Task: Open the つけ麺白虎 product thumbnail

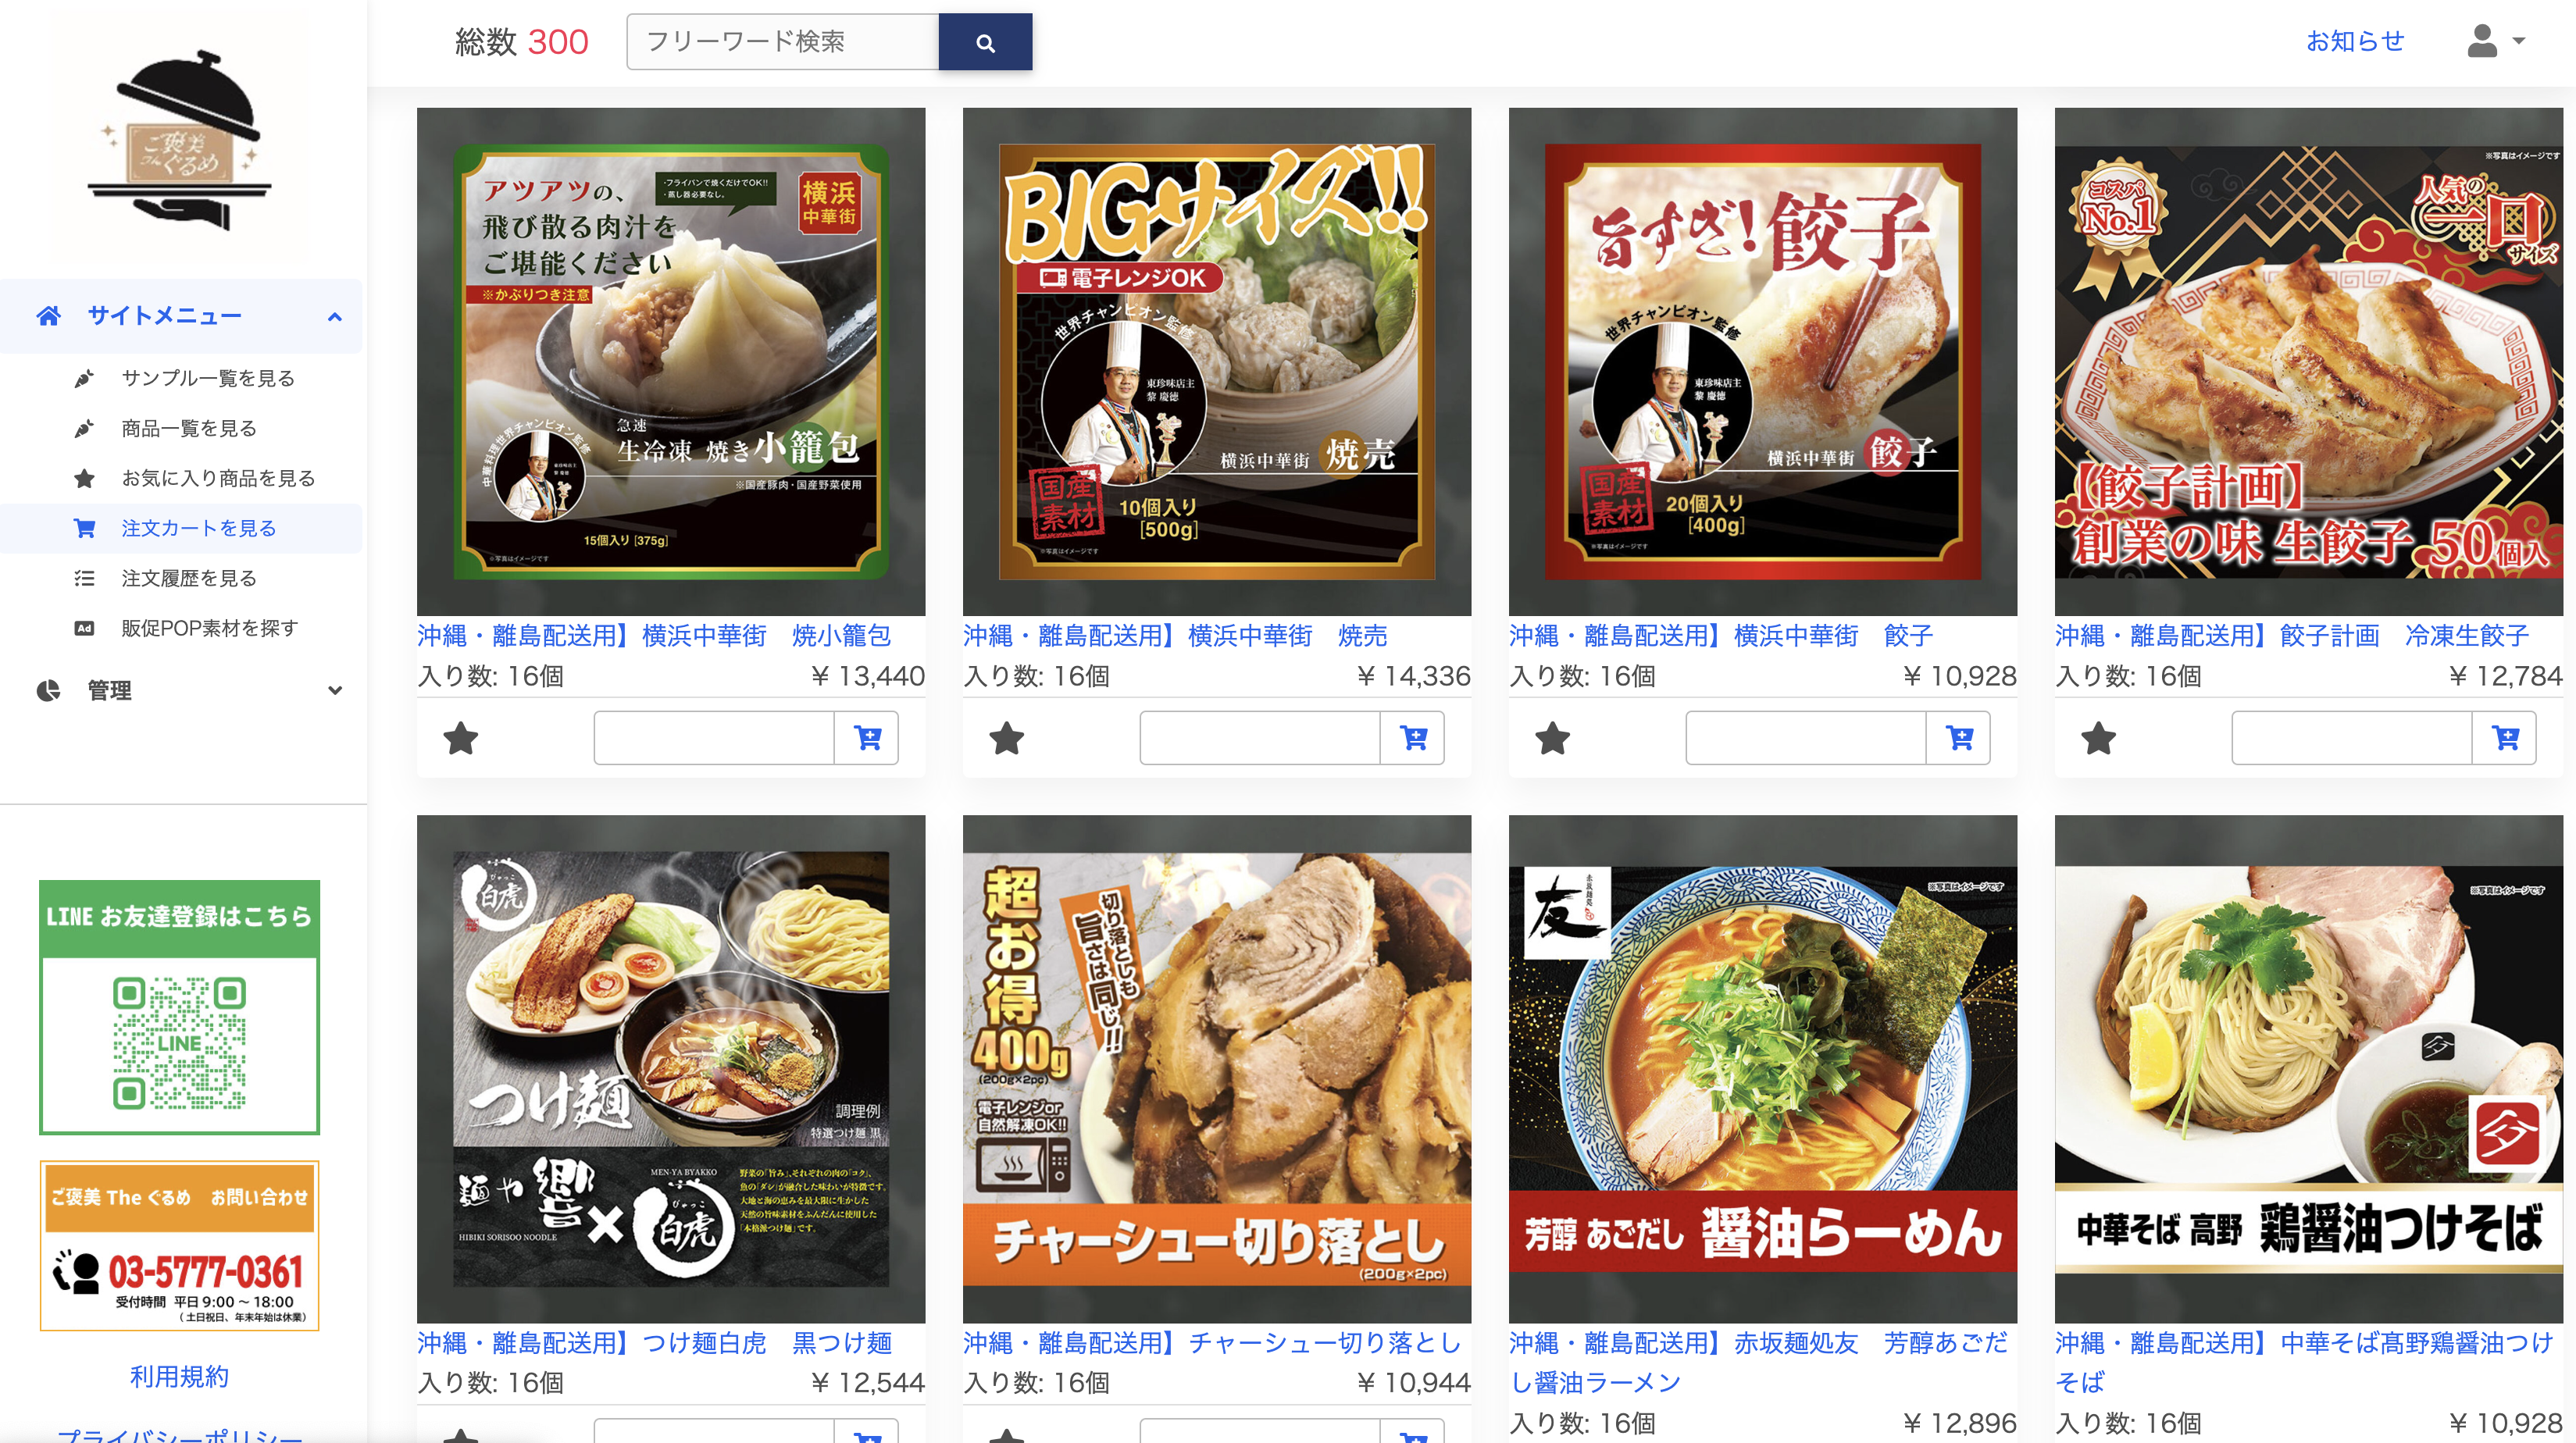Action: (671, 1068)
